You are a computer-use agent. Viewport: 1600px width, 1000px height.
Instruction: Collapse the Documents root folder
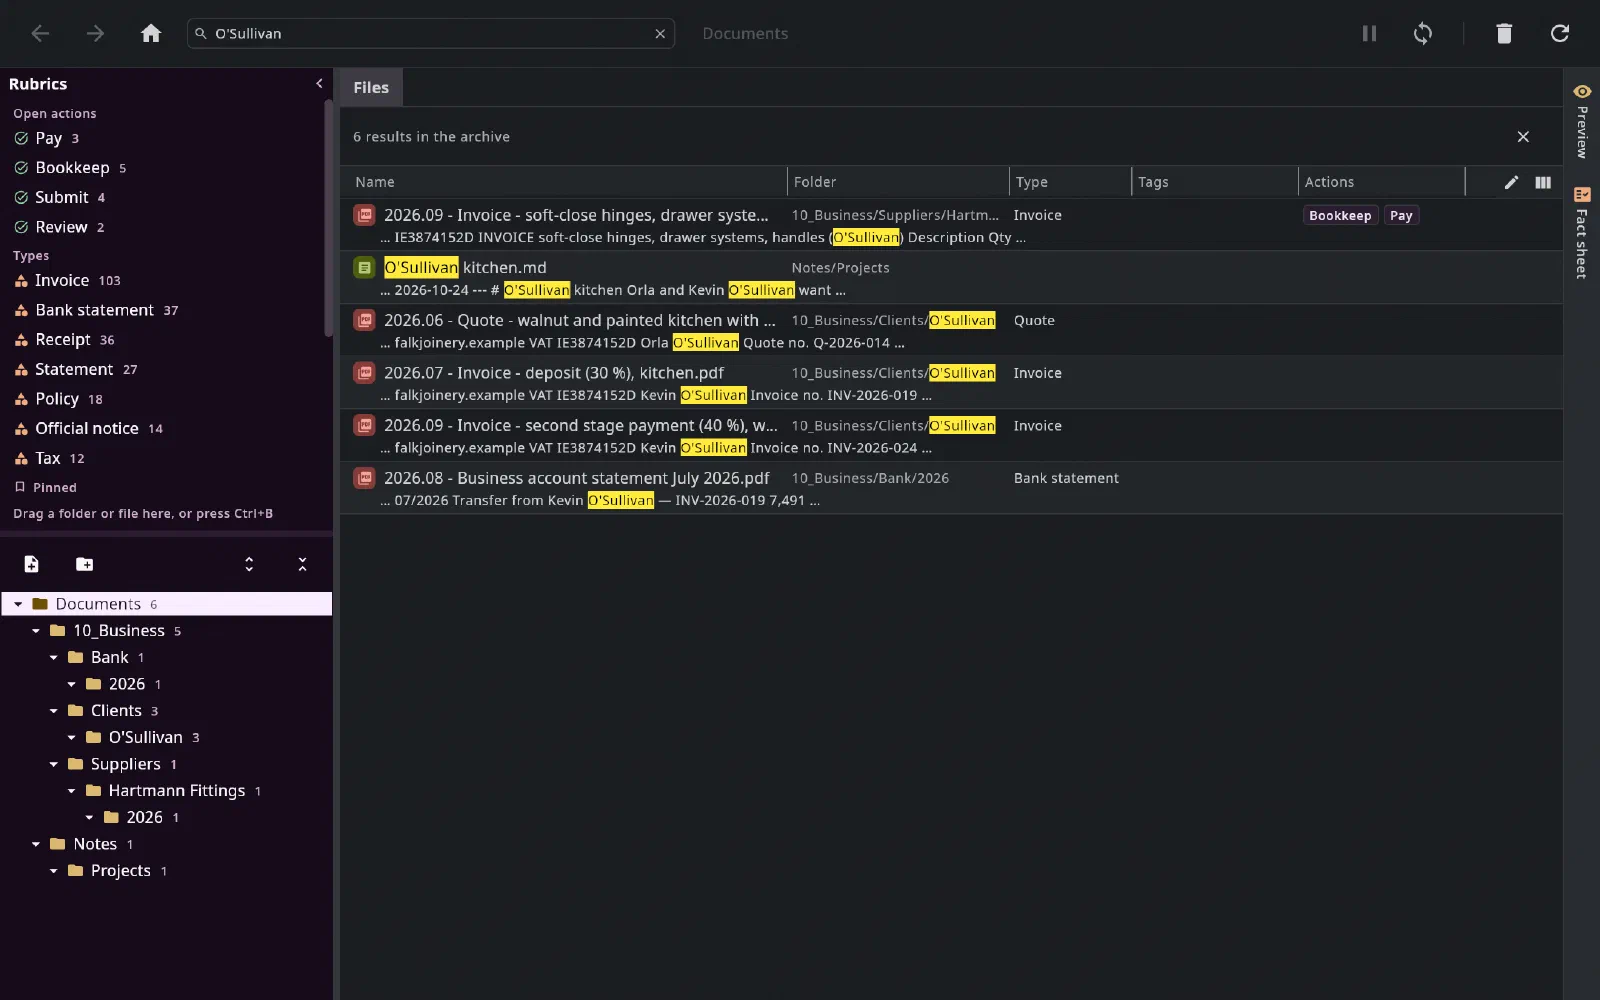pyautogui.click(x=18, y=604)
